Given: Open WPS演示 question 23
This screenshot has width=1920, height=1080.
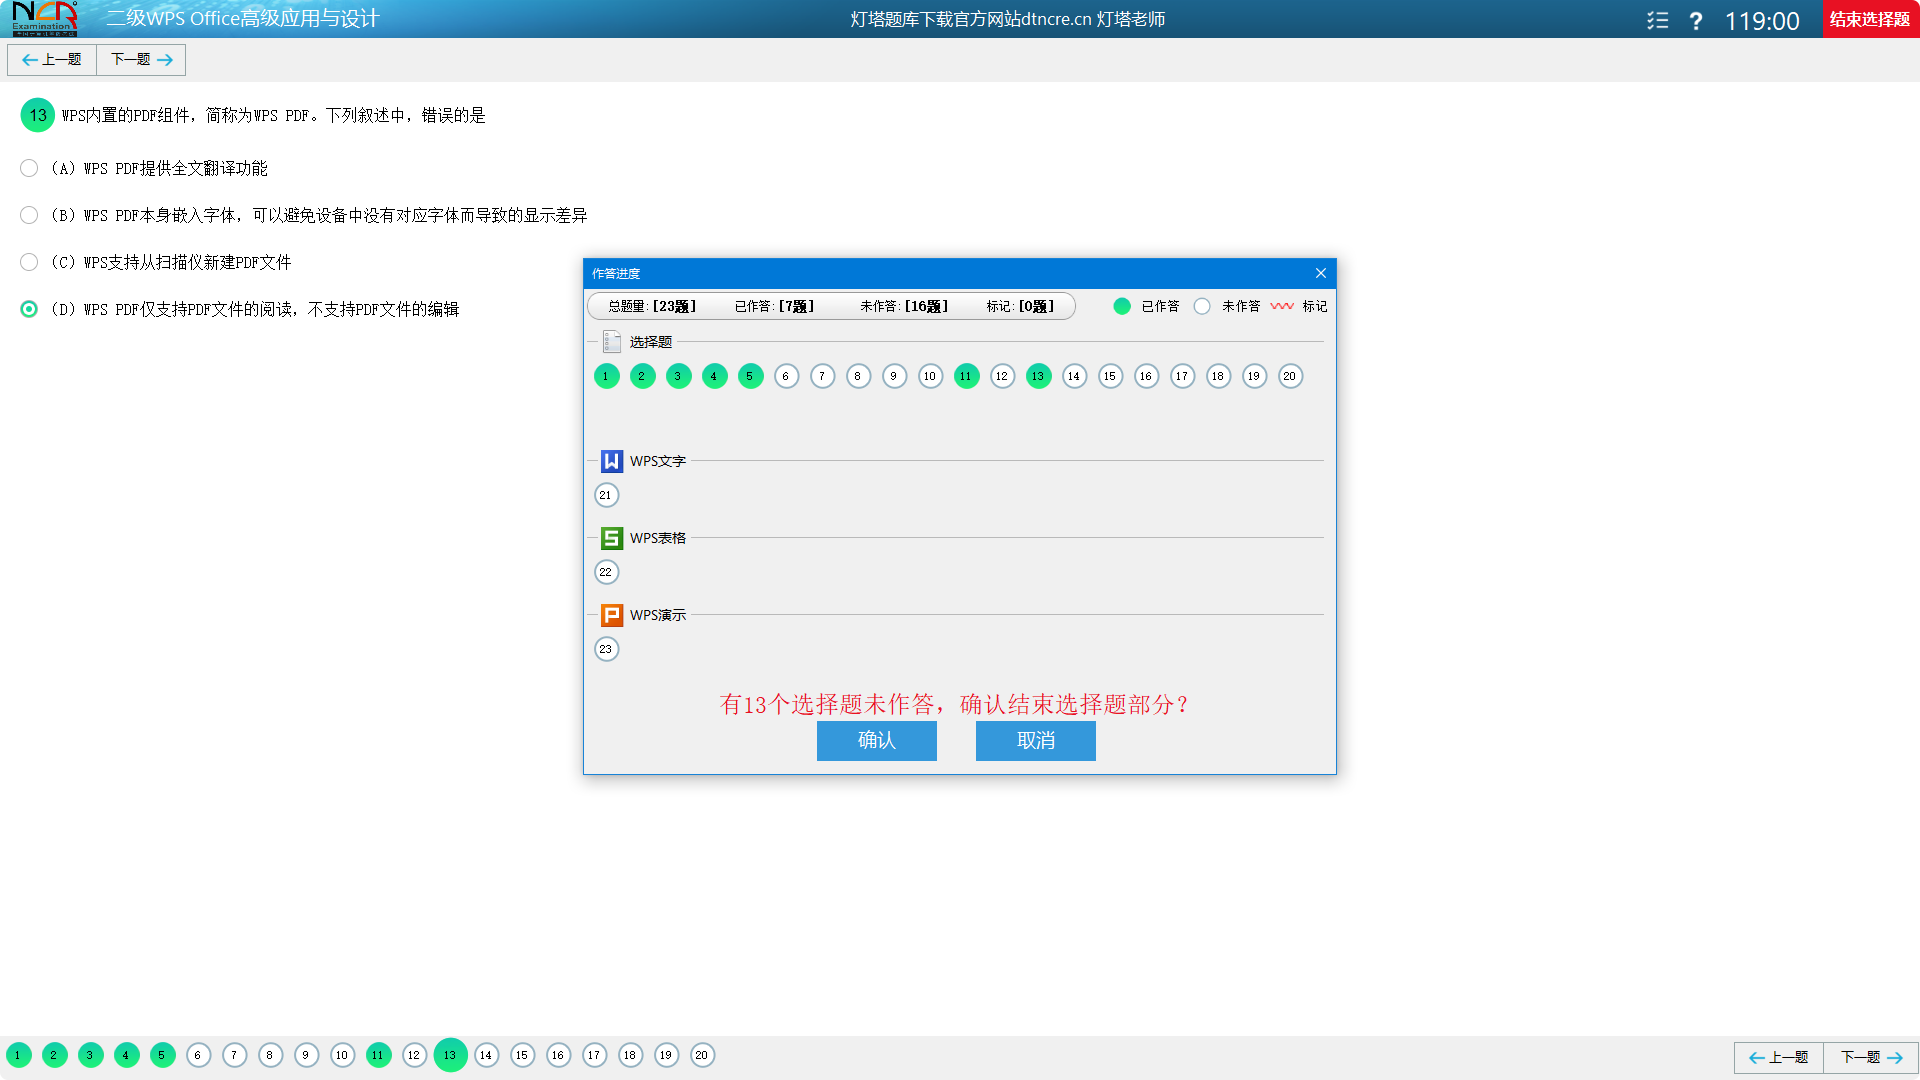Looking at the screenshot, I should (606, 649).
